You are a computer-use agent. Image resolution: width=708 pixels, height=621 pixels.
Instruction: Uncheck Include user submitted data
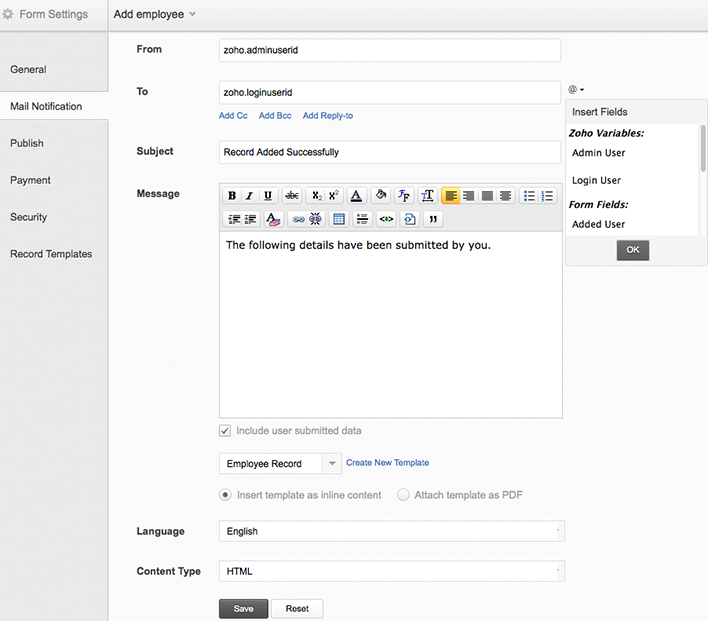click(225, 431)
